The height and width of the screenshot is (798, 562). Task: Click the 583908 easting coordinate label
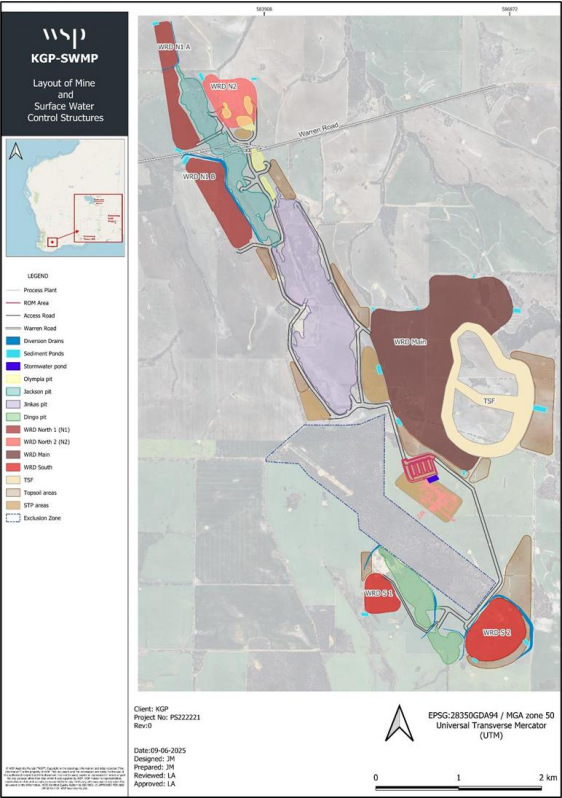[x=264, y=9]
